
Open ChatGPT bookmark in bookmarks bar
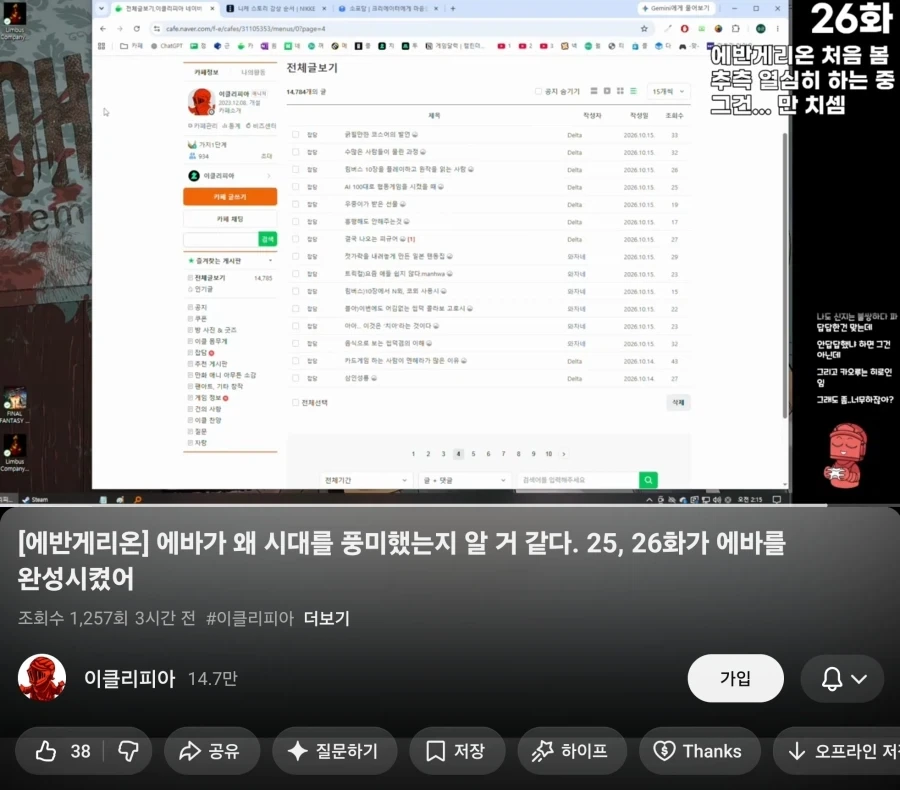point(166,46)
